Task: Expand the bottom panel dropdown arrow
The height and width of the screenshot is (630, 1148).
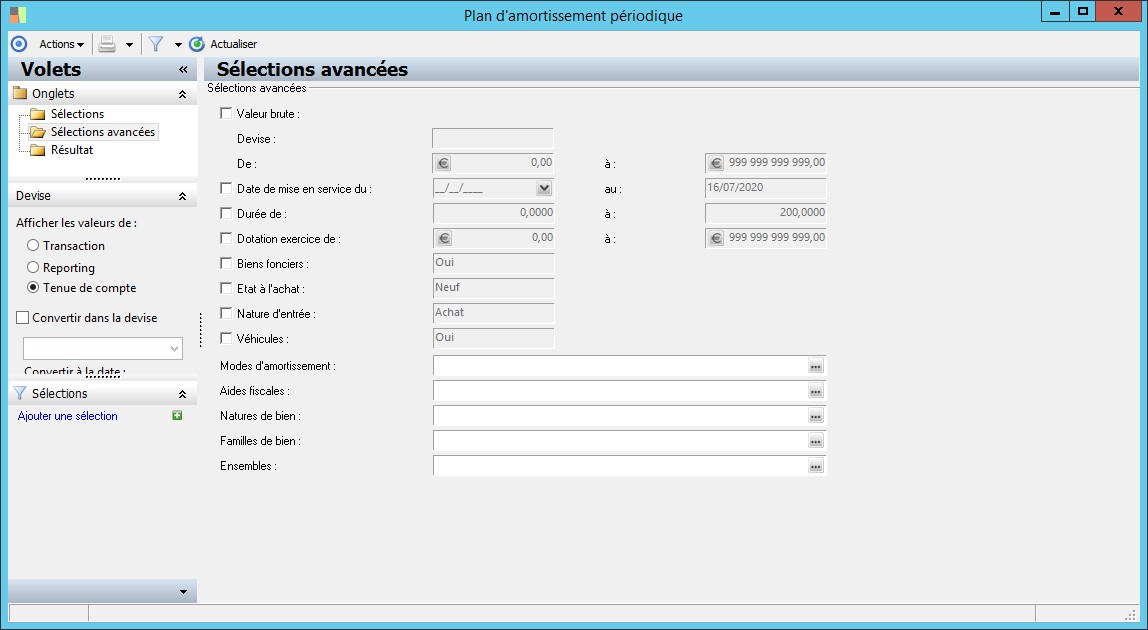Action: [x=183, y=592]
